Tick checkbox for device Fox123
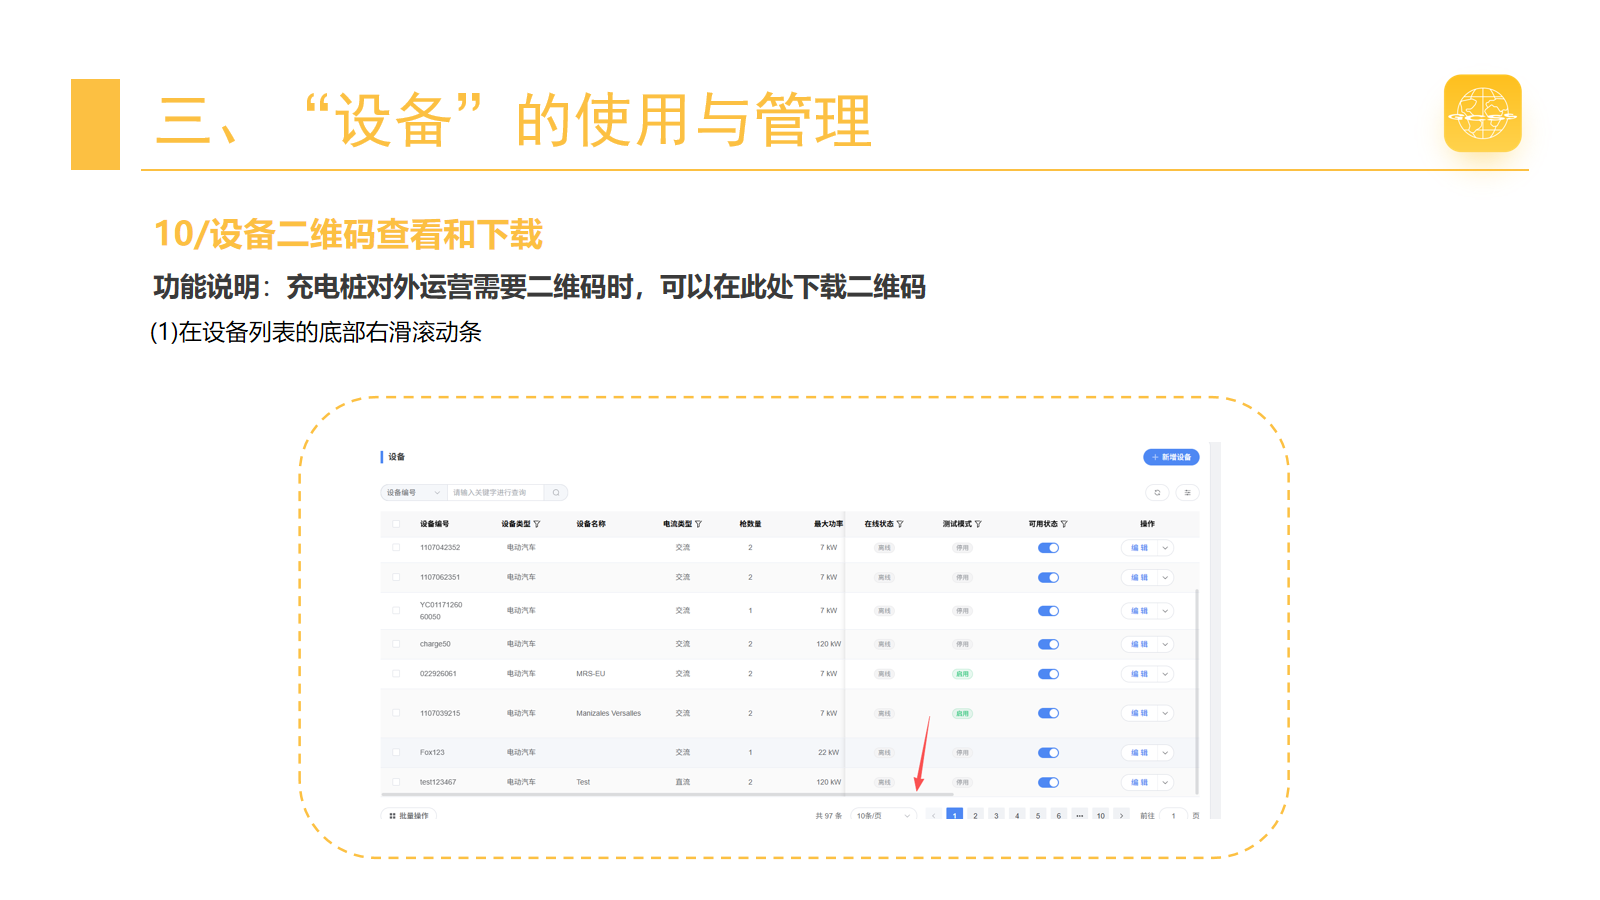Screen dimensions: 1600x900 coord(396,752)
